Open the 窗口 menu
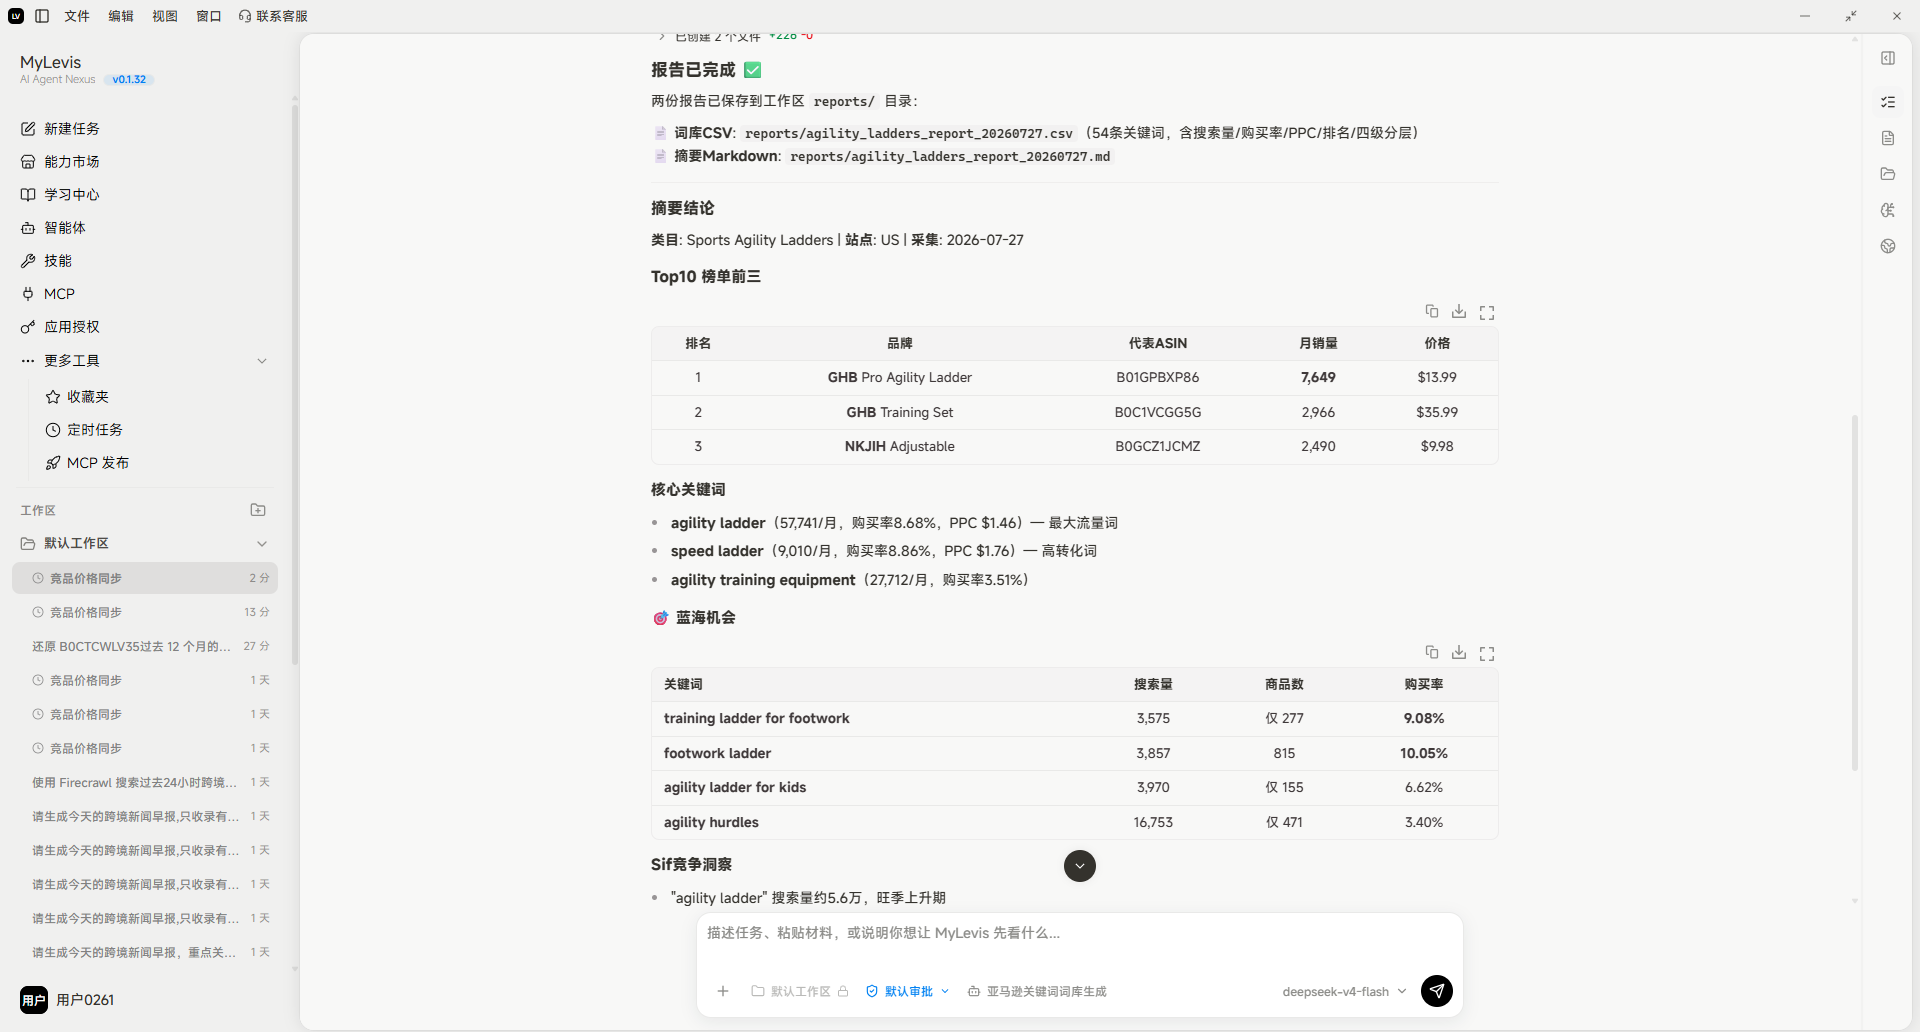The height and width of the screenshot is (1032, 1920). (209, 16)
